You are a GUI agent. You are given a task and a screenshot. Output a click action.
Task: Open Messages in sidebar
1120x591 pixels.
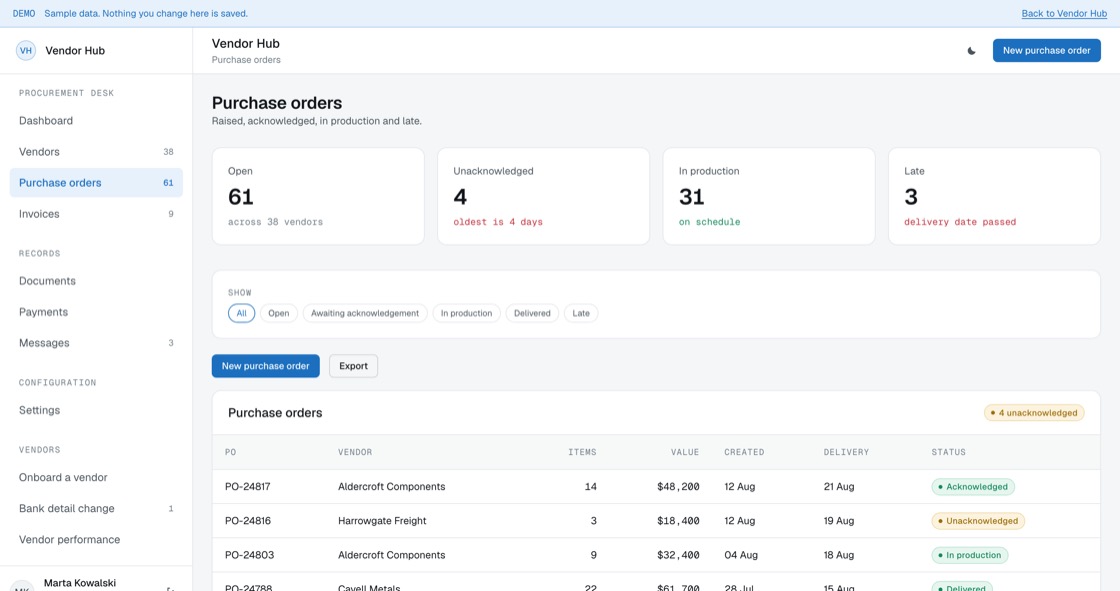(96, 343)
